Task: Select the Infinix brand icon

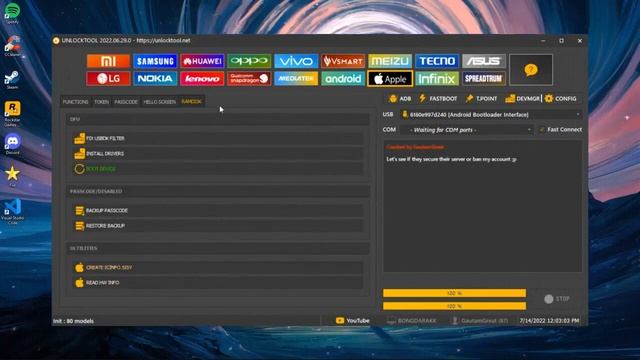Action: 437,78
